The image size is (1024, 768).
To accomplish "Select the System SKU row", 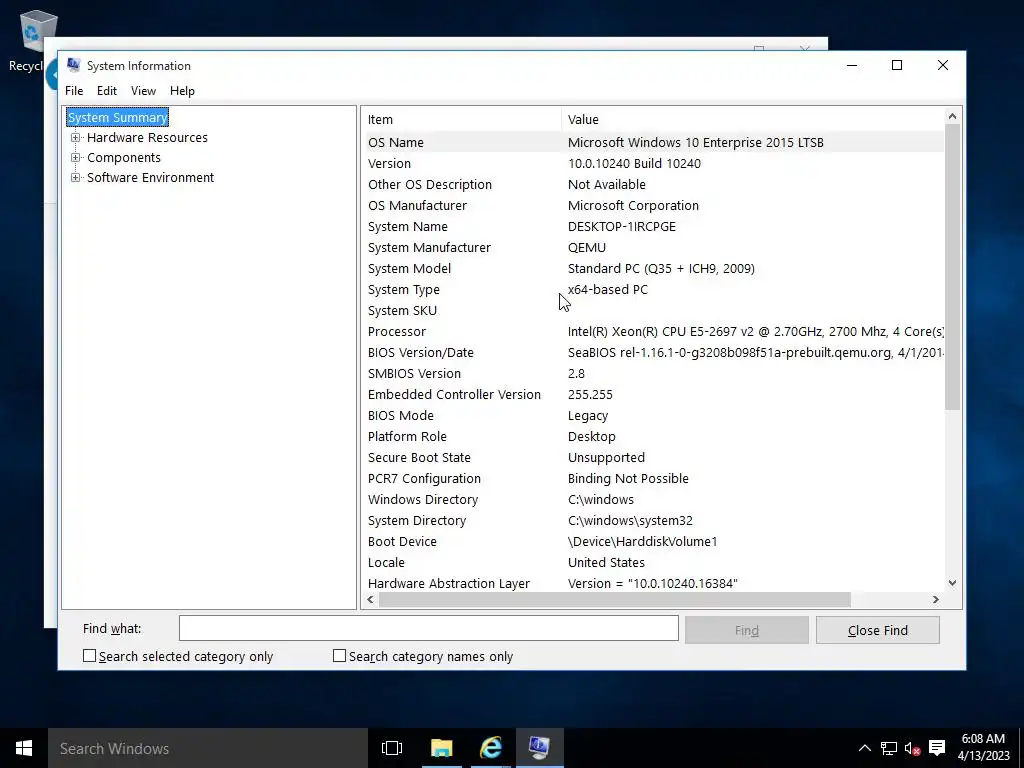I will pos(653,310).
